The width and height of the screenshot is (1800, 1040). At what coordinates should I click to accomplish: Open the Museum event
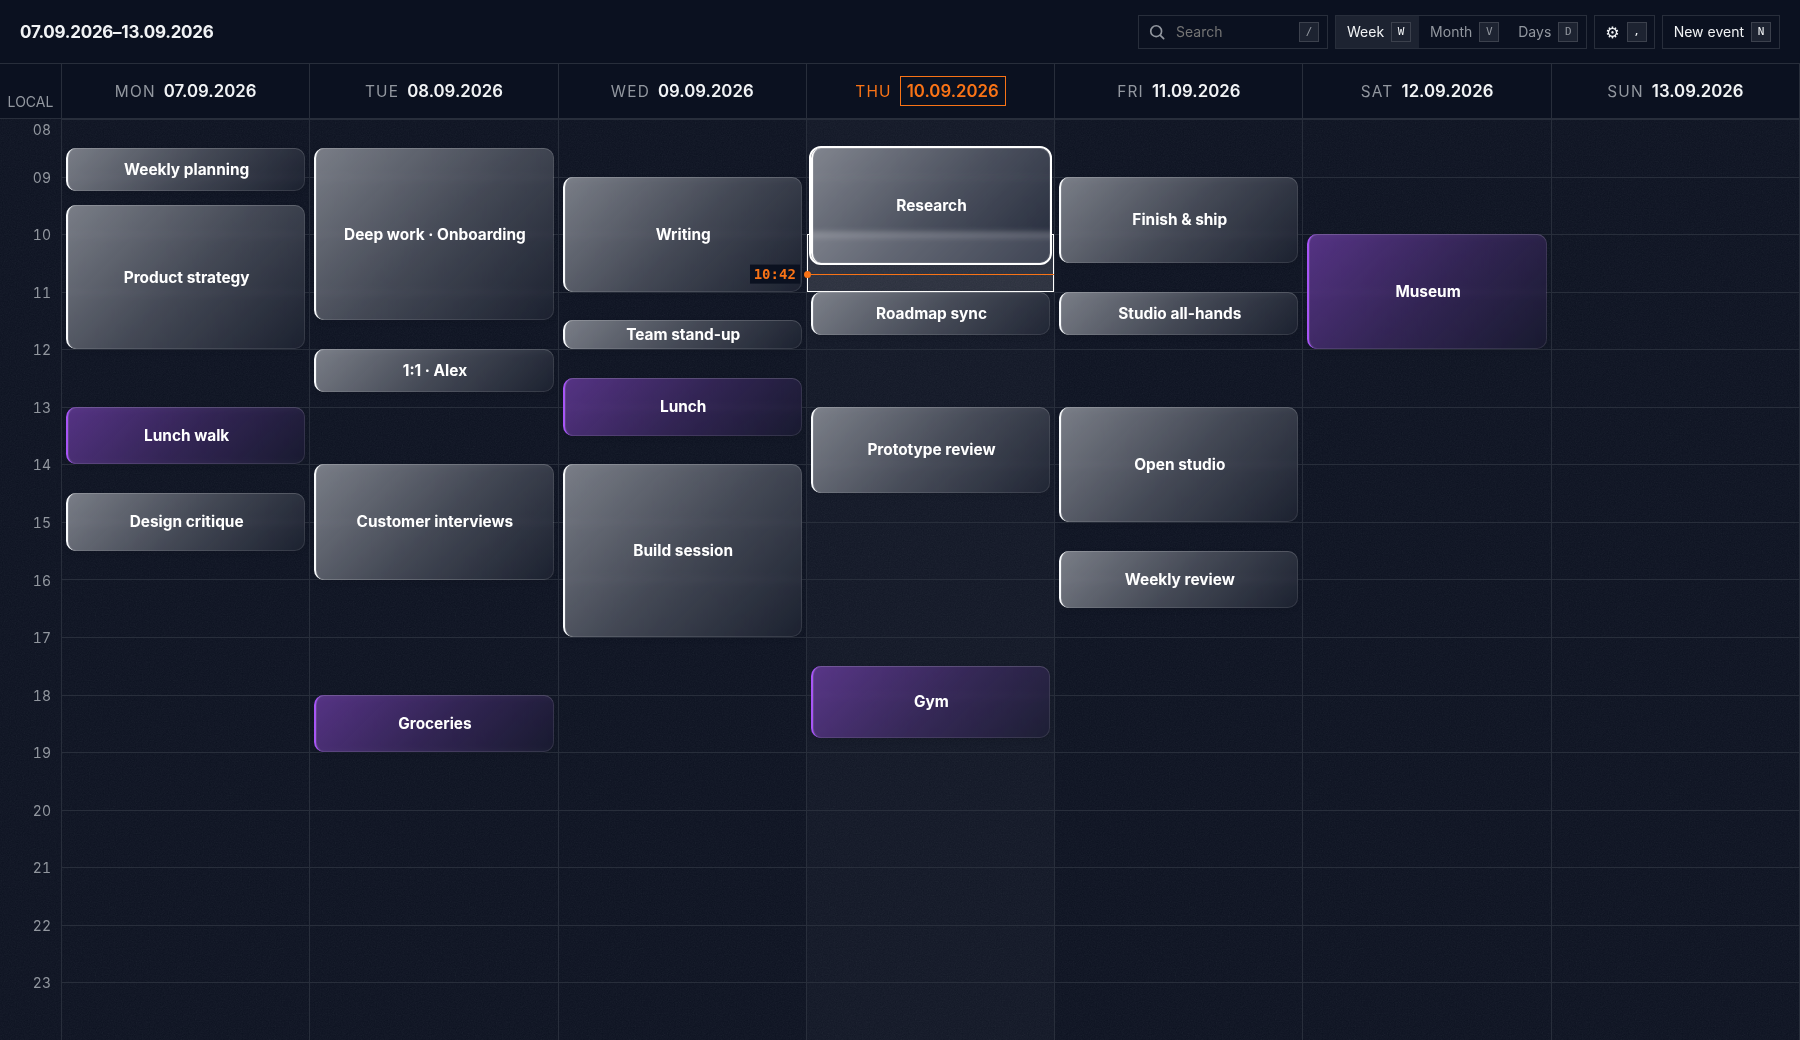1427,291
